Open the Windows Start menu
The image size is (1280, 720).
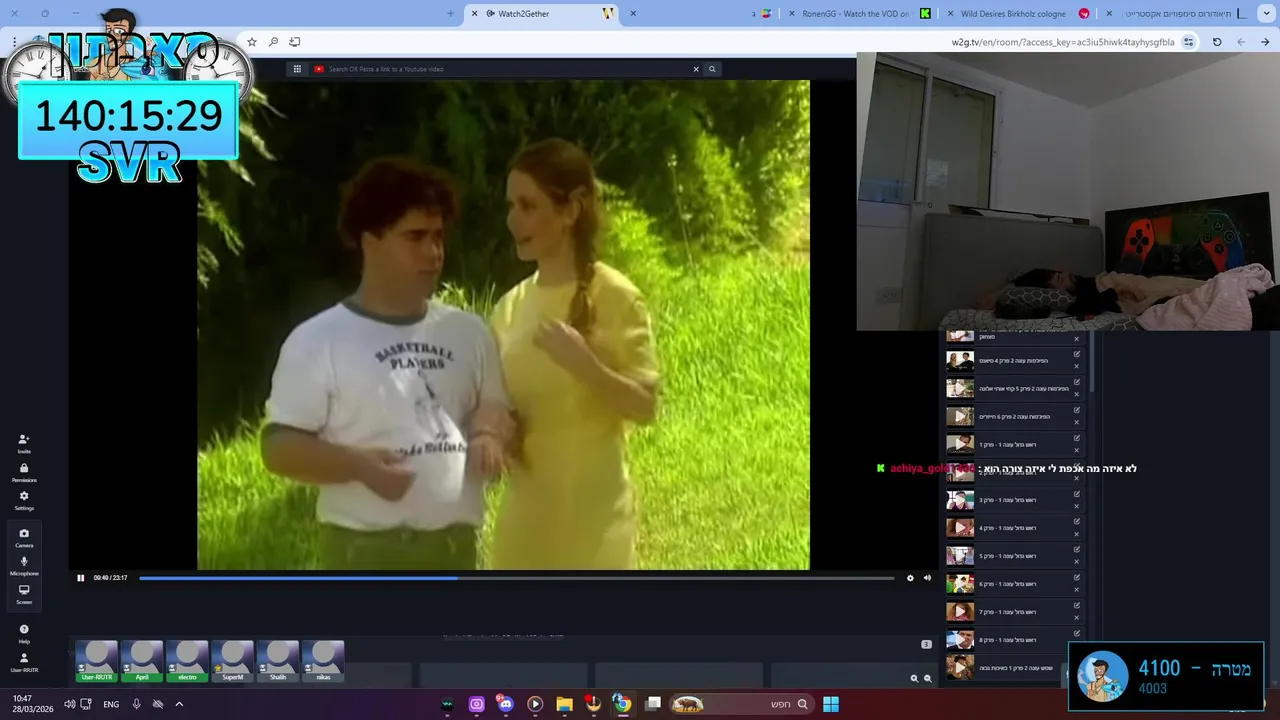point(831,704)
